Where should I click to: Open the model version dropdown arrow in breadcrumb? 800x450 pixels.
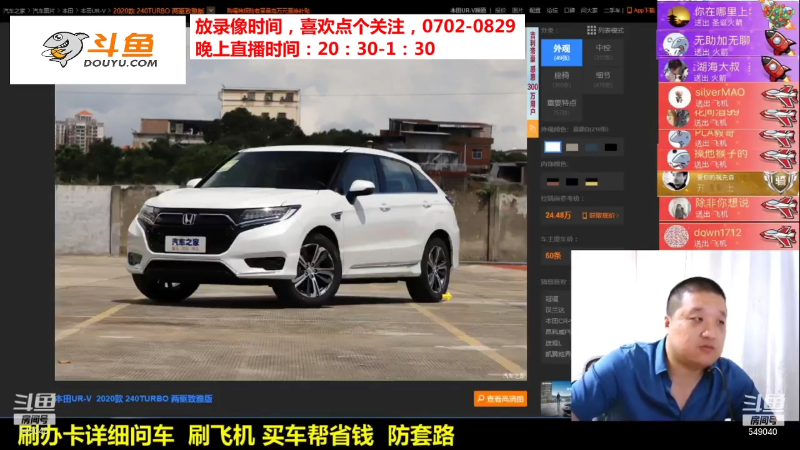coord(211,10)
